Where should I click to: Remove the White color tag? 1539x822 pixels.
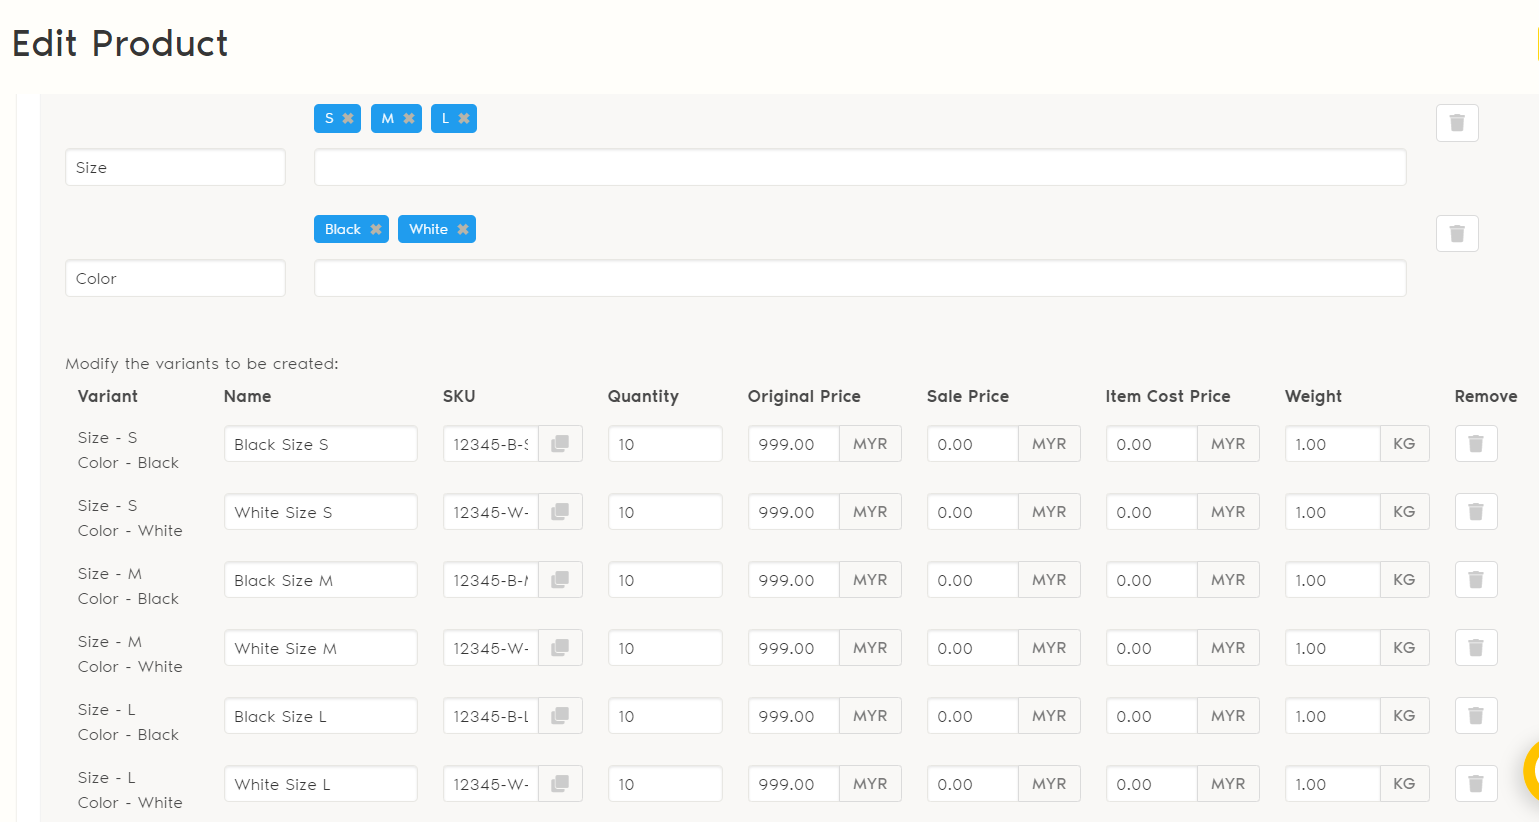tap(463, 229)
